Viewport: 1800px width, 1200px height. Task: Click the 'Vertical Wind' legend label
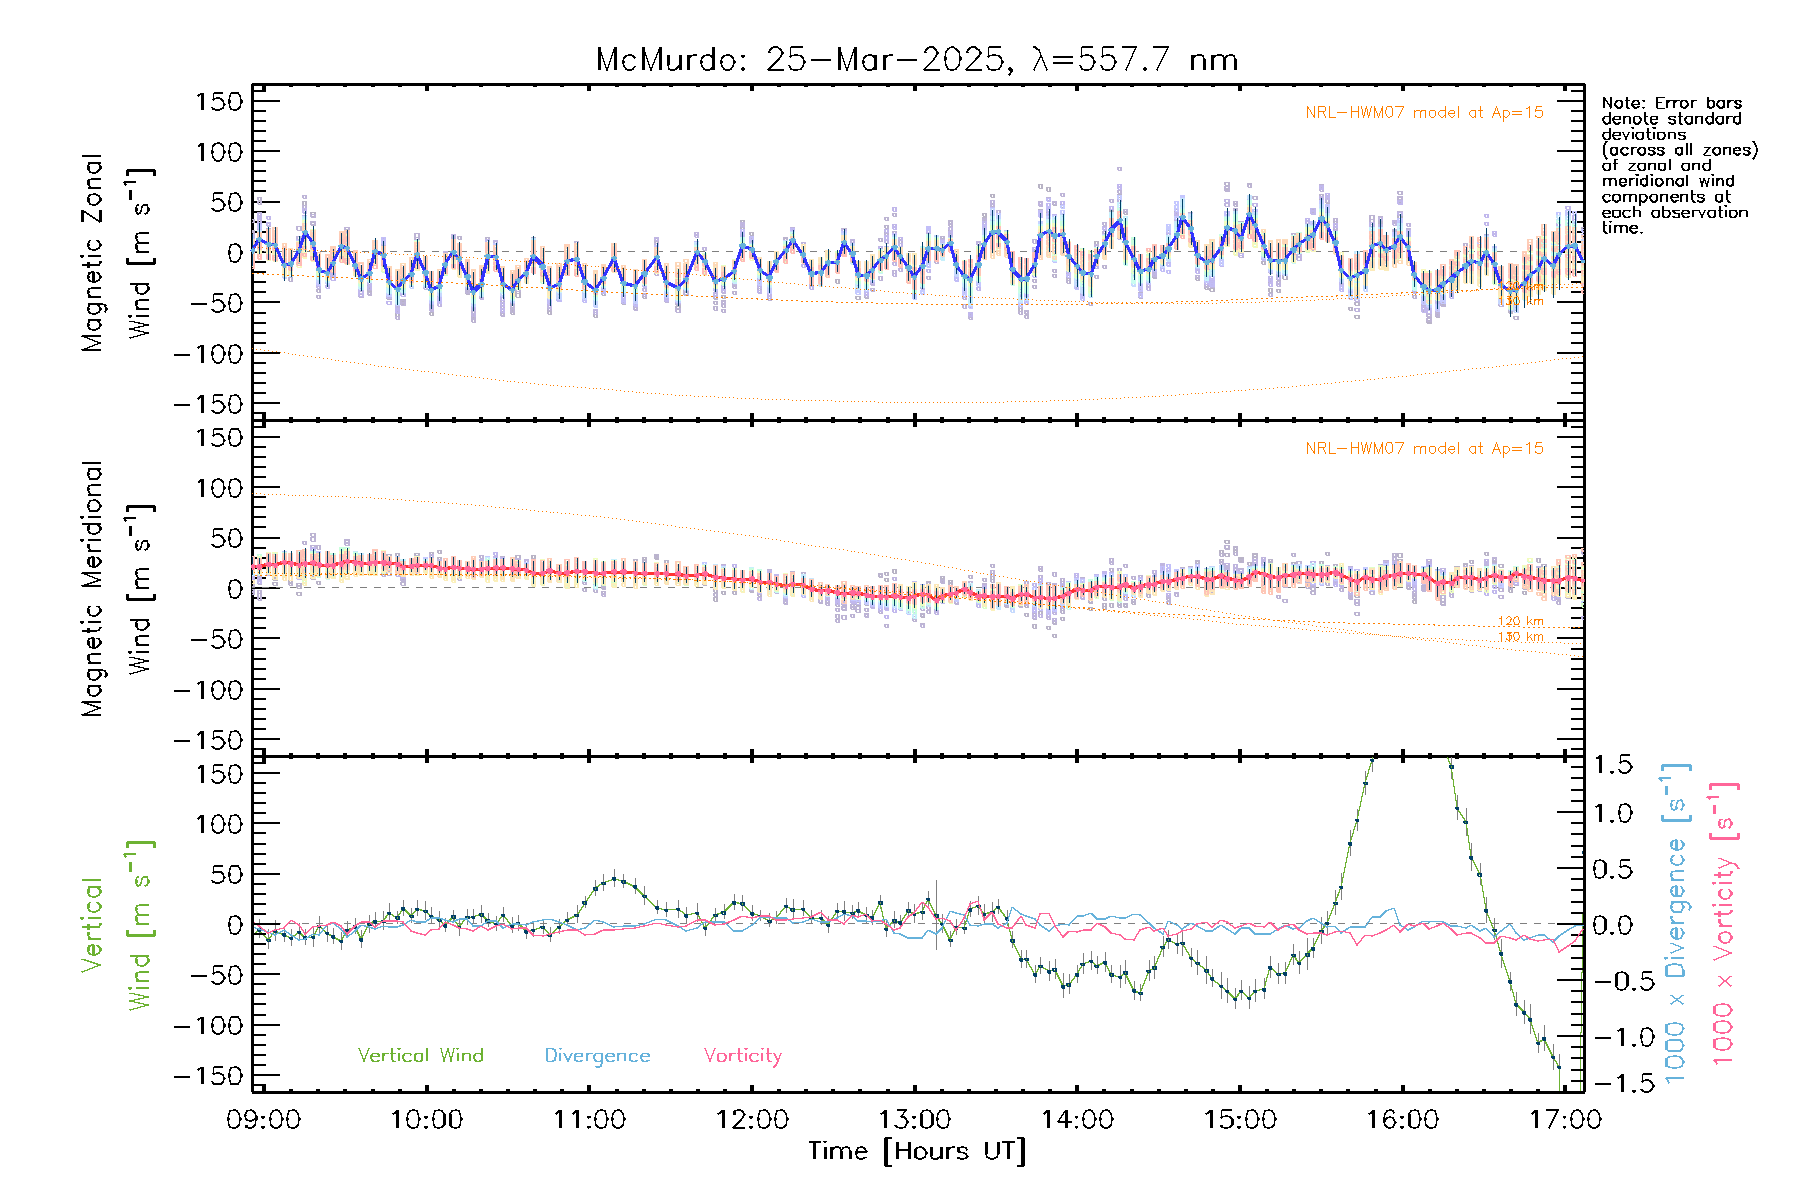point(420,1056)
